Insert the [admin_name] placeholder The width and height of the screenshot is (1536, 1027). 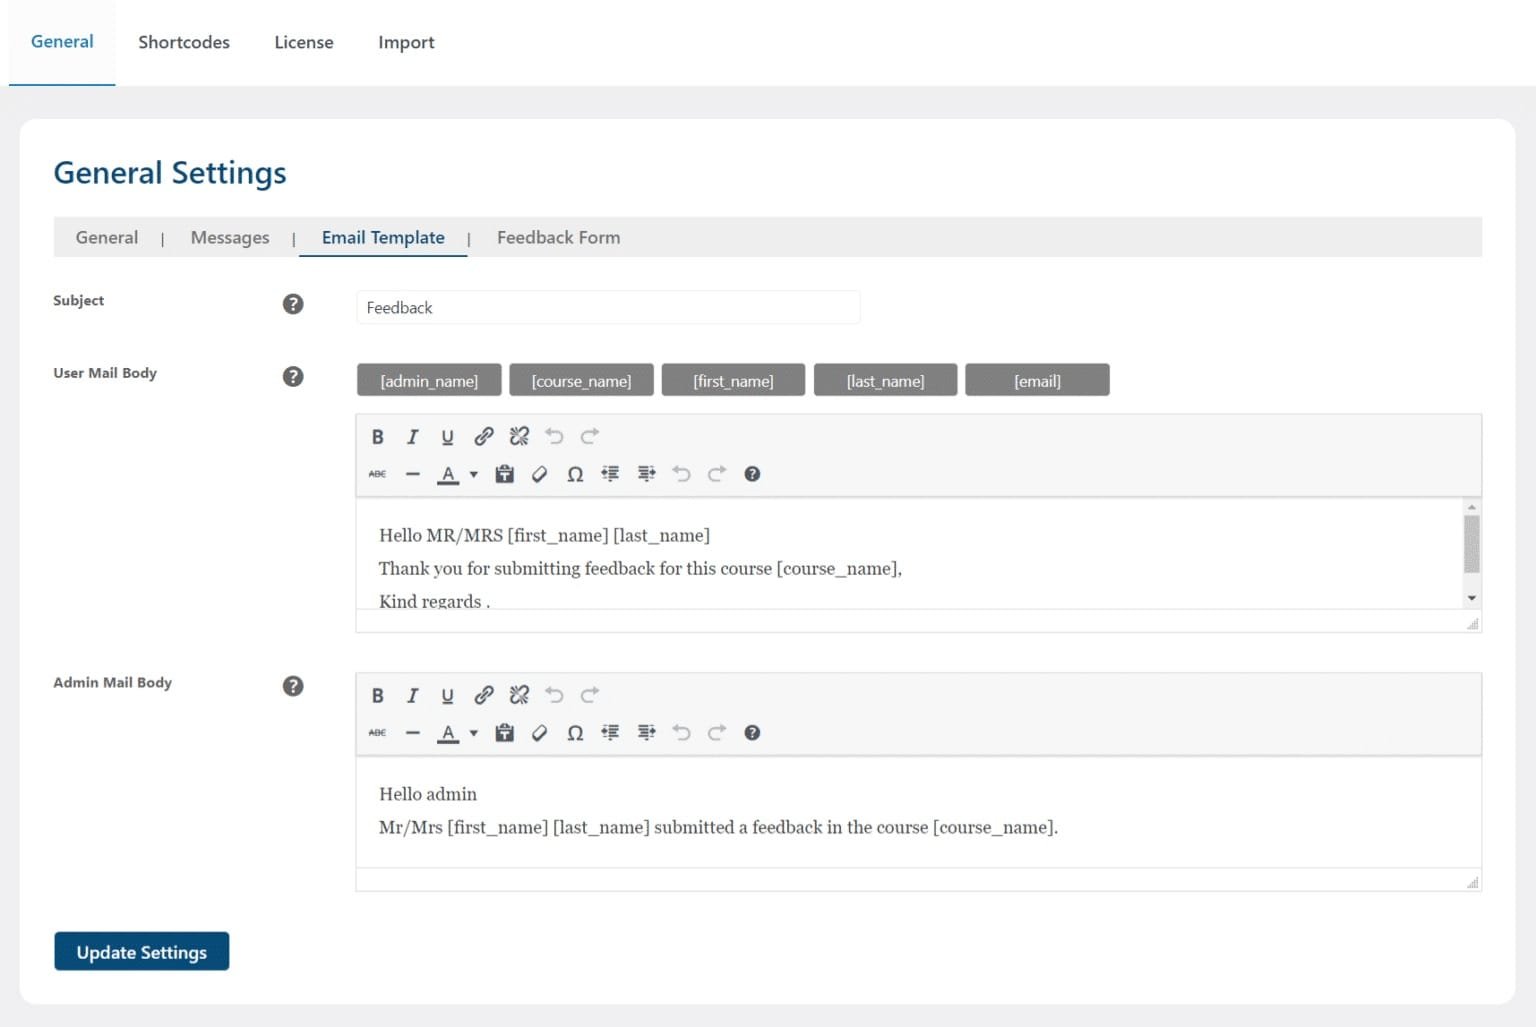click(x=429, y=380)
